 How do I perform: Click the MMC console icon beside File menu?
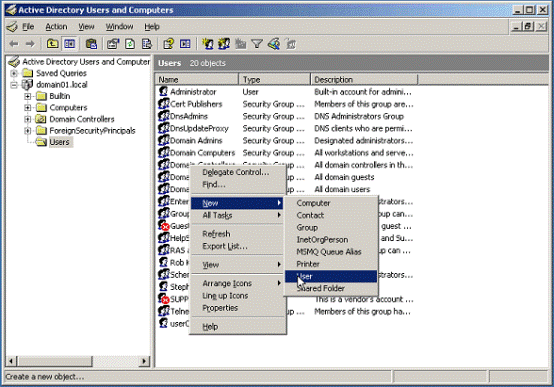tap(12, 27)
